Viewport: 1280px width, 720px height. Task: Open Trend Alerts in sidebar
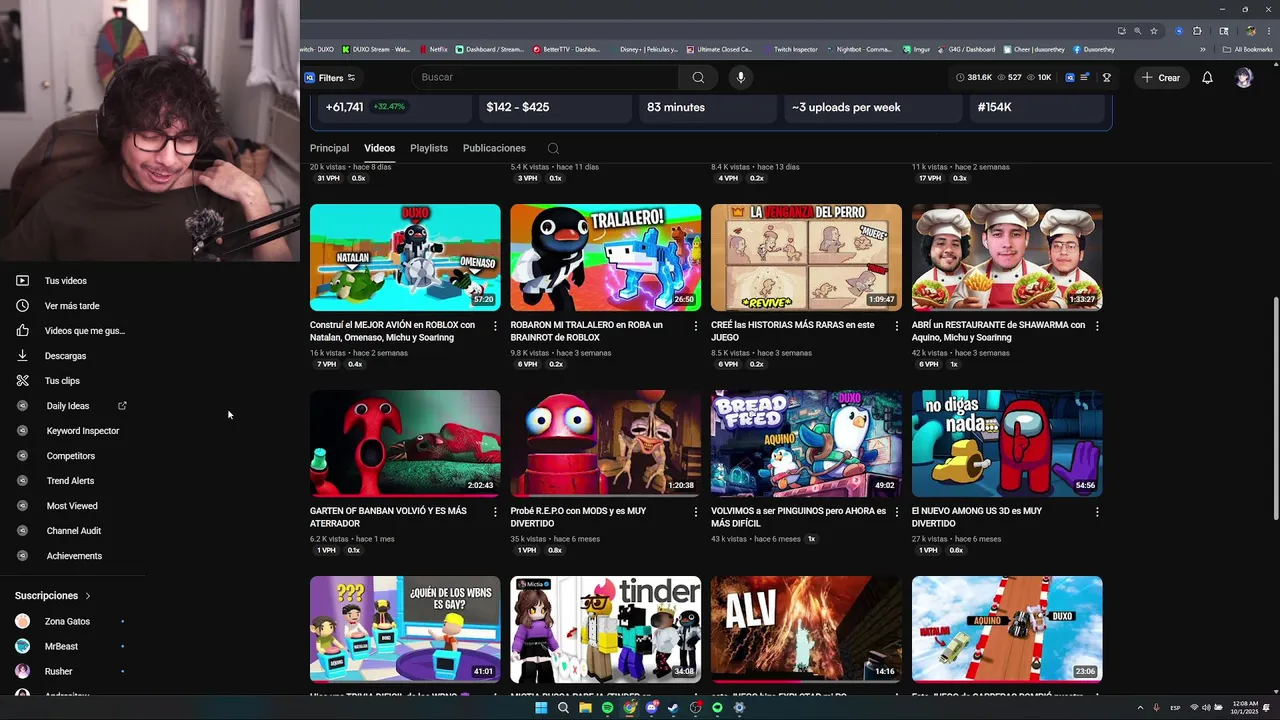coord(70,481)
